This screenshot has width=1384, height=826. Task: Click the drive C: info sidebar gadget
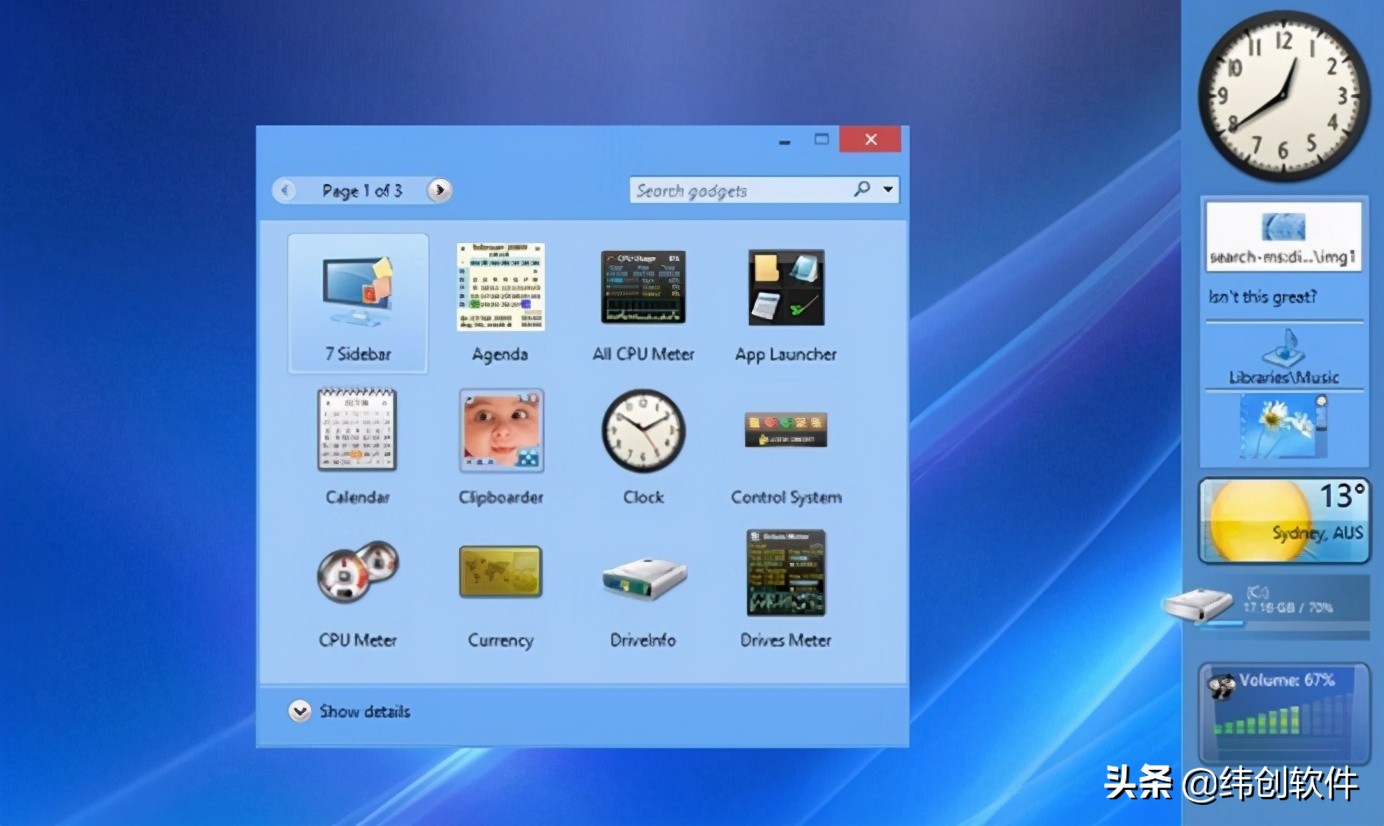[x=1267, y=606]
